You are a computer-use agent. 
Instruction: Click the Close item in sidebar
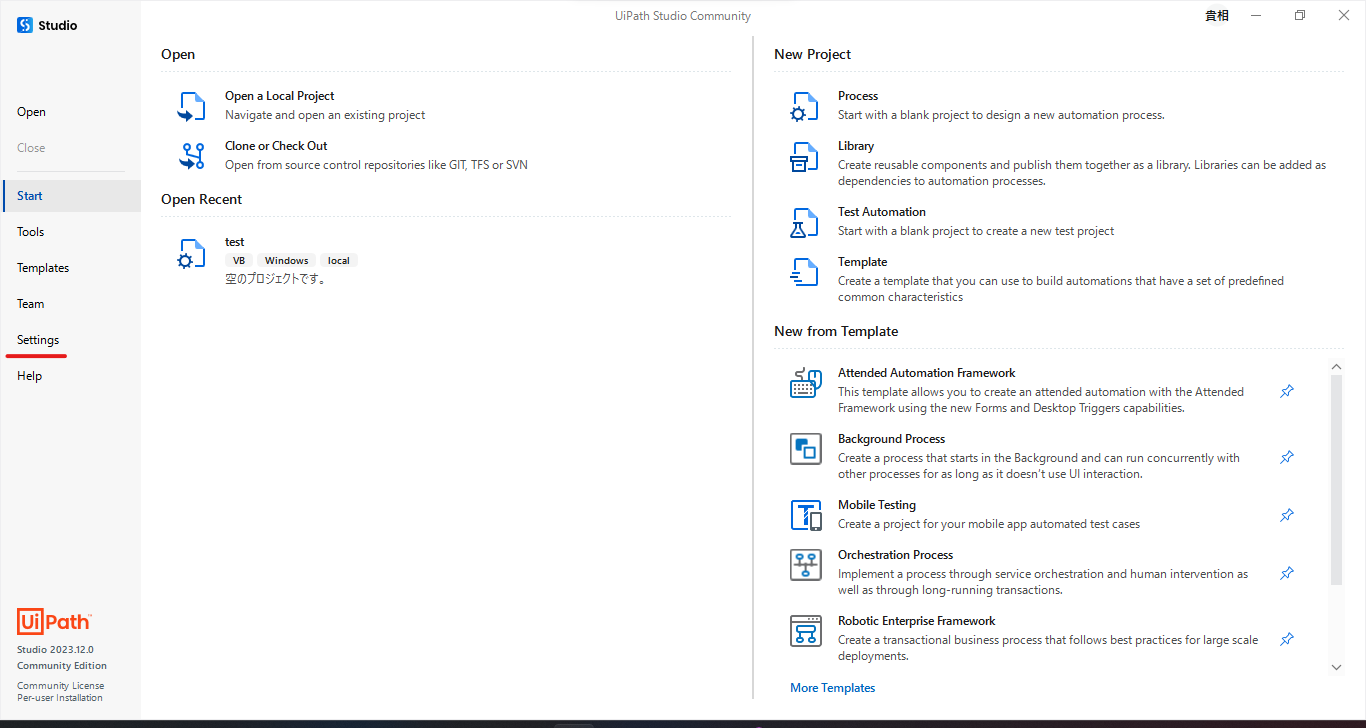pyautogui.click(x=31, y=148)
